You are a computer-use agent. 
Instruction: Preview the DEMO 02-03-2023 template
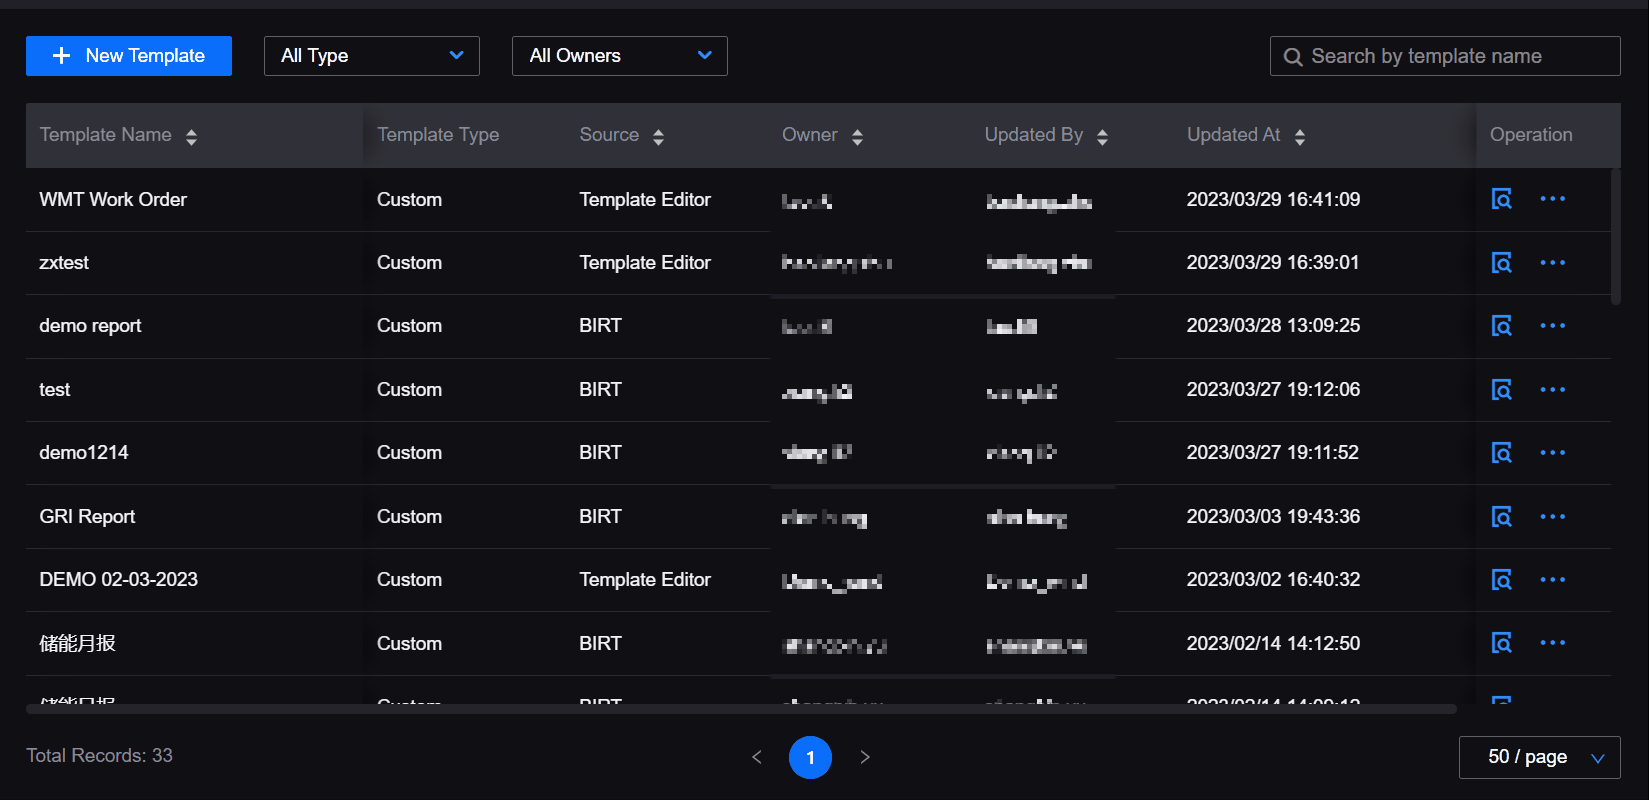[1501, 580]
